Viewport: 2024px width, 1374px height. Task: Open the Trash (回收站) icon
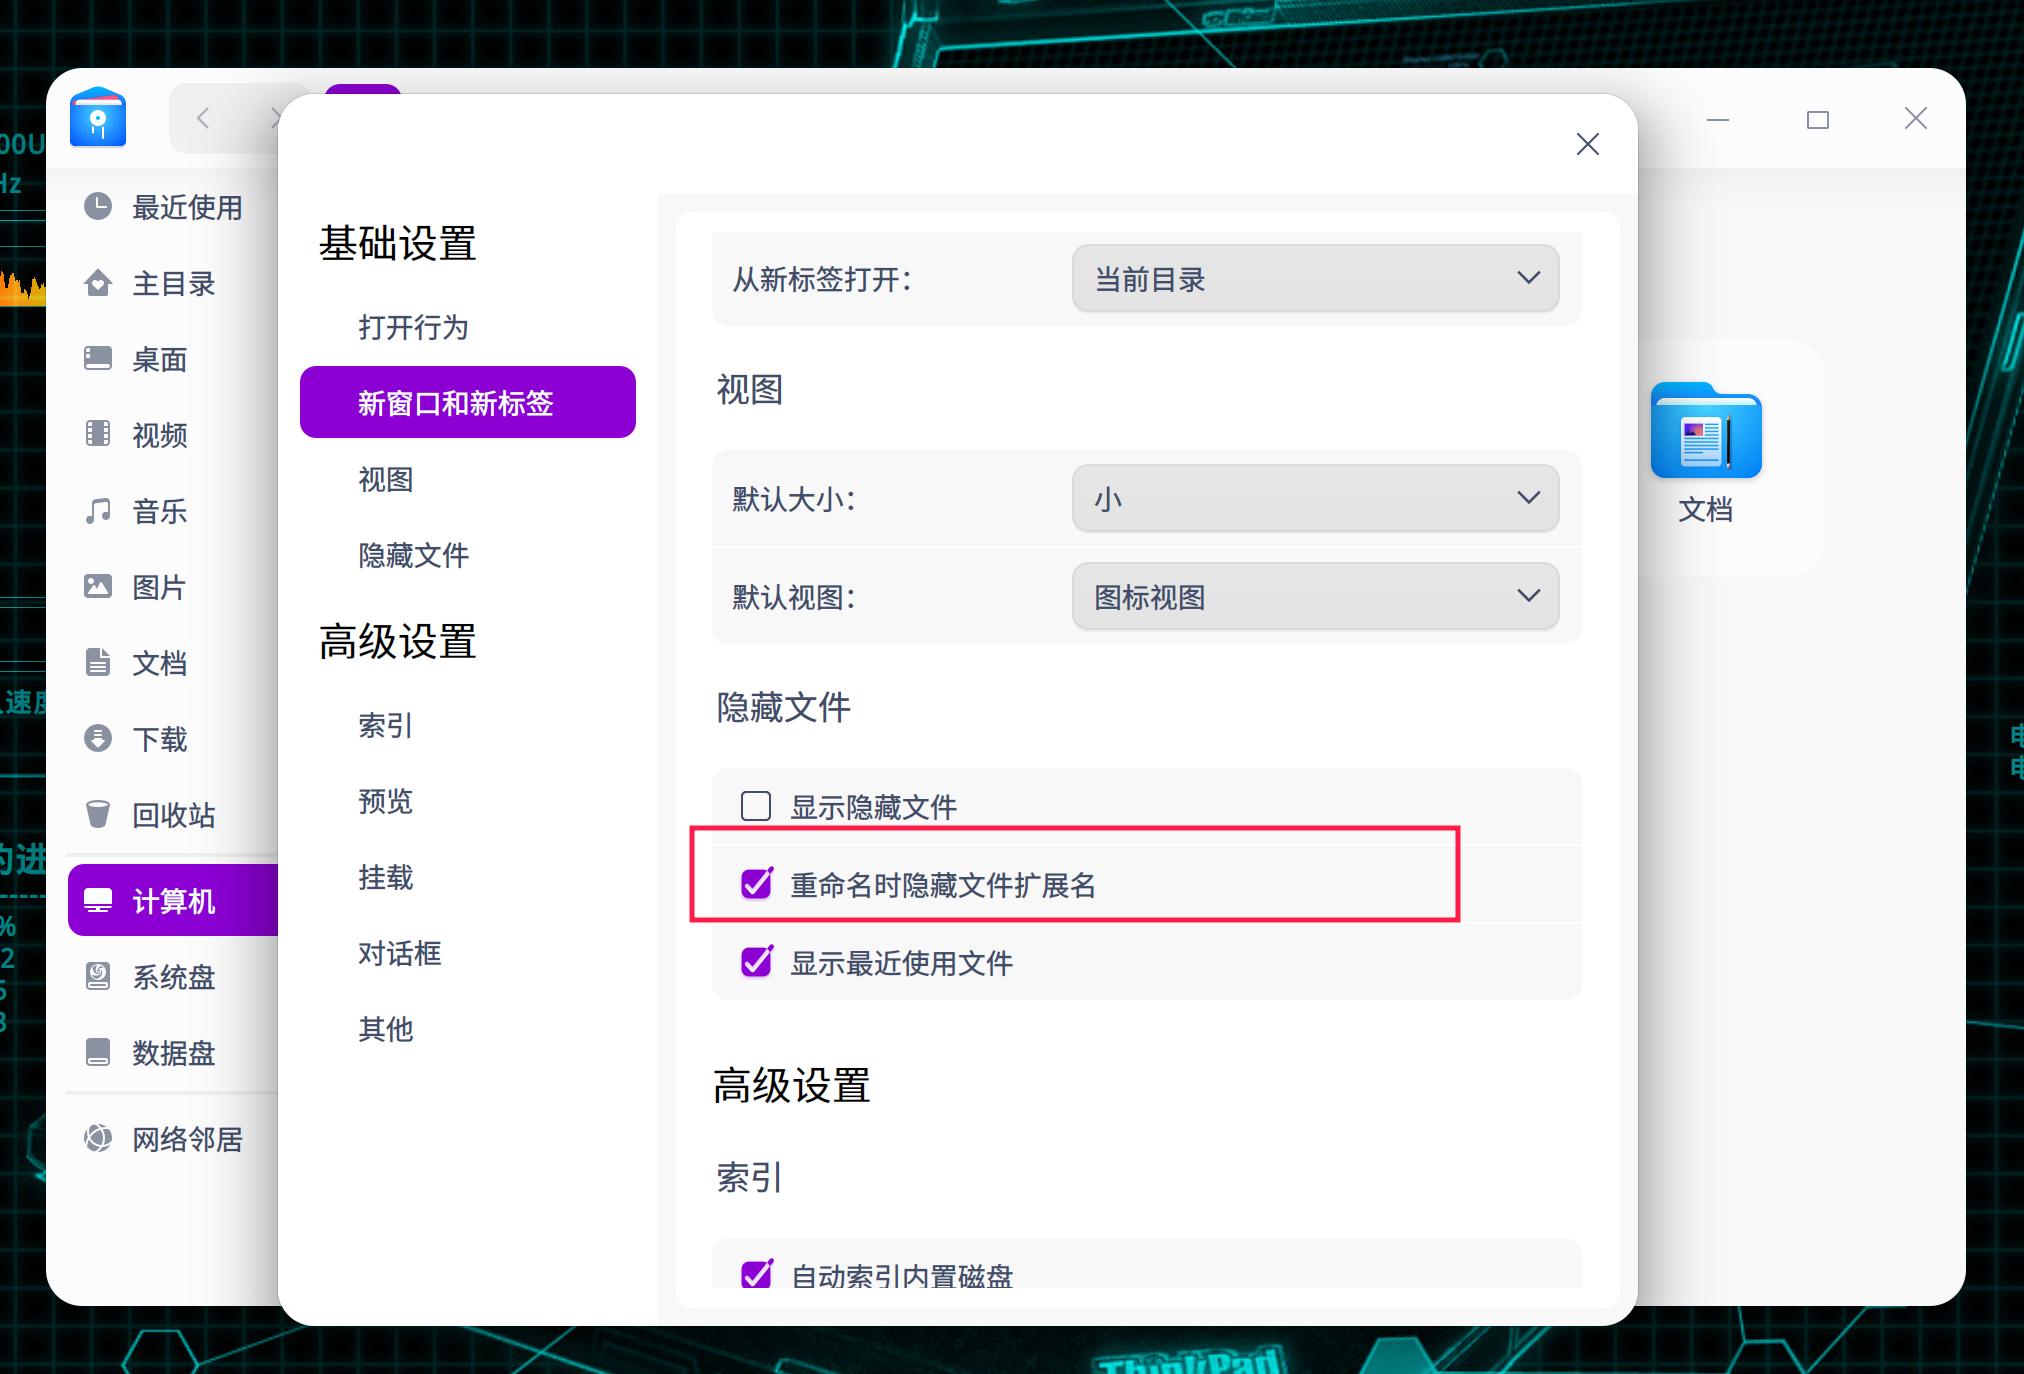[98, 814]
